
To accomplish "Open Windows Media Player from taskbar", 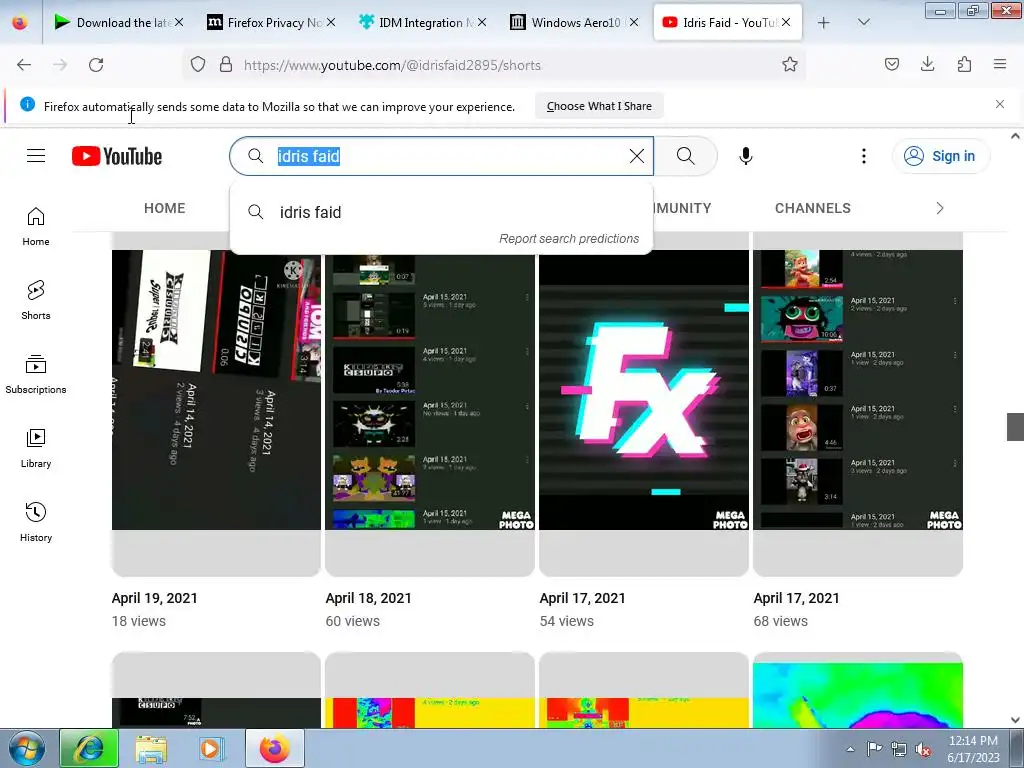I will [x=211, y=748].
